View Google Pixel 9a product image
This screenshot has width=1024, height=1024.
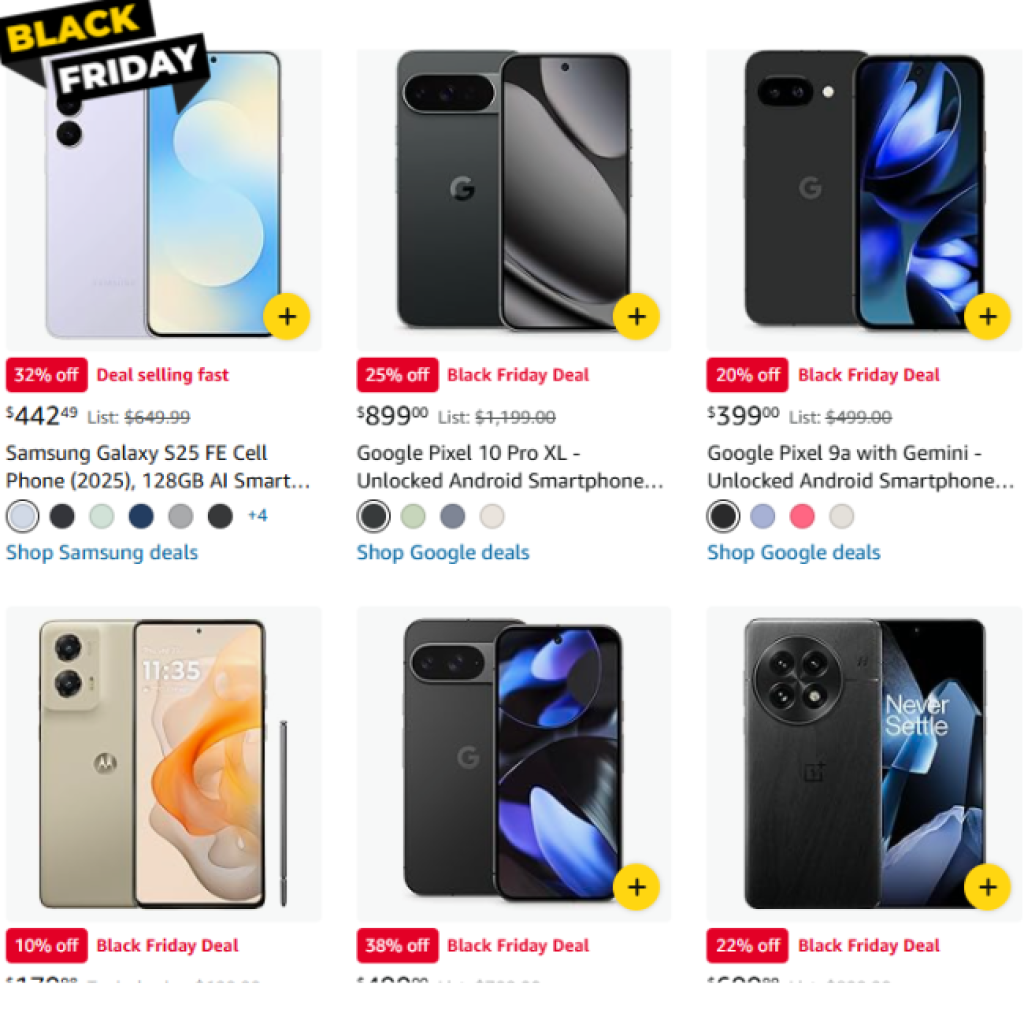point(864,200)
